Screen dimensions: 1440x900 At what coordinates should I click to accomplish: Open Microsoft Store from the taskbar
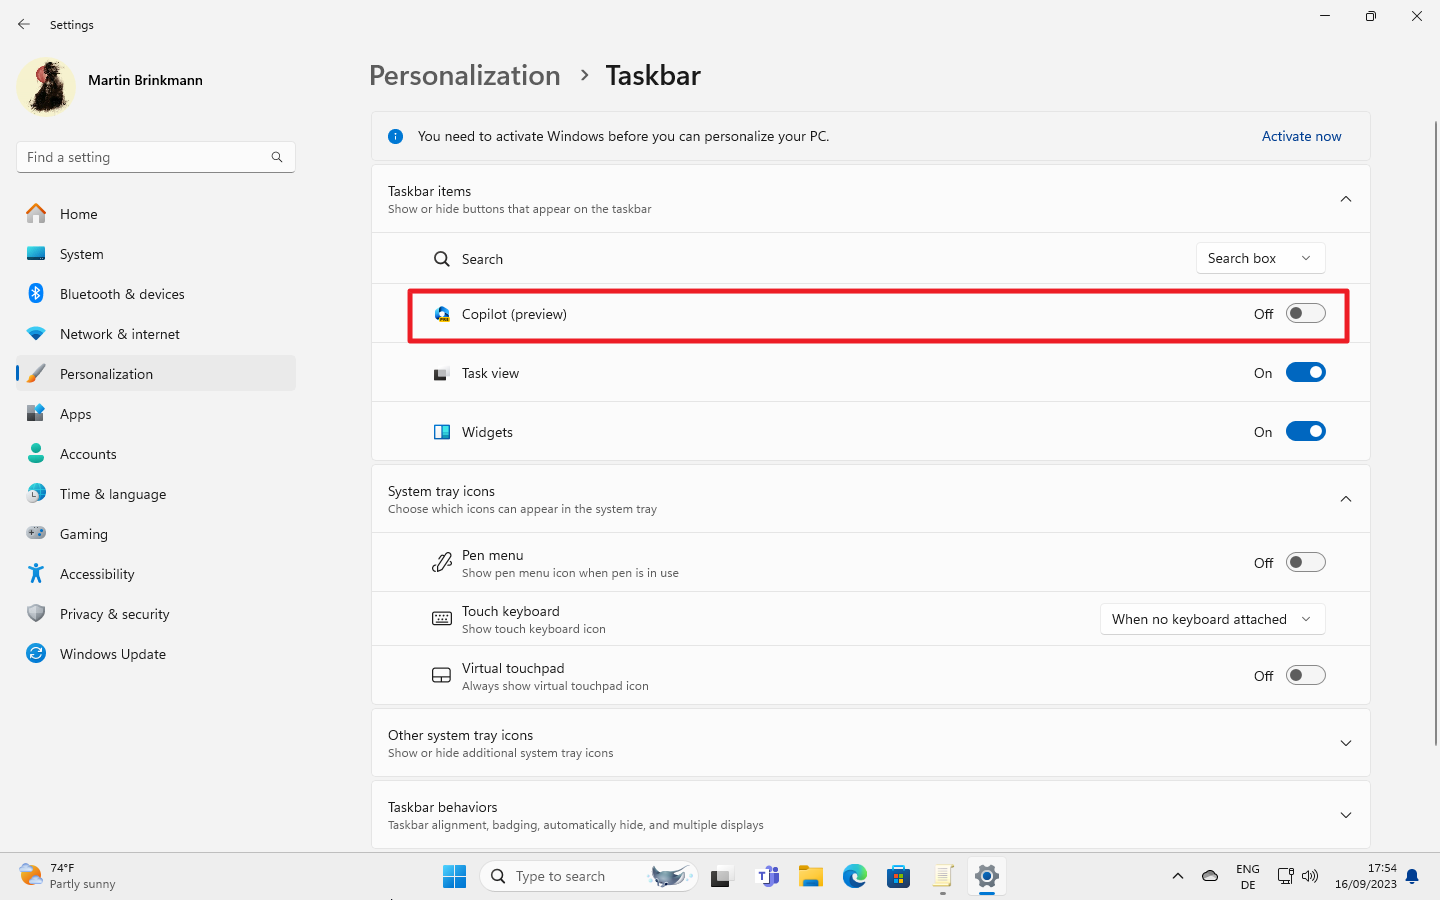pyautogui.click(x=899, y=877)
